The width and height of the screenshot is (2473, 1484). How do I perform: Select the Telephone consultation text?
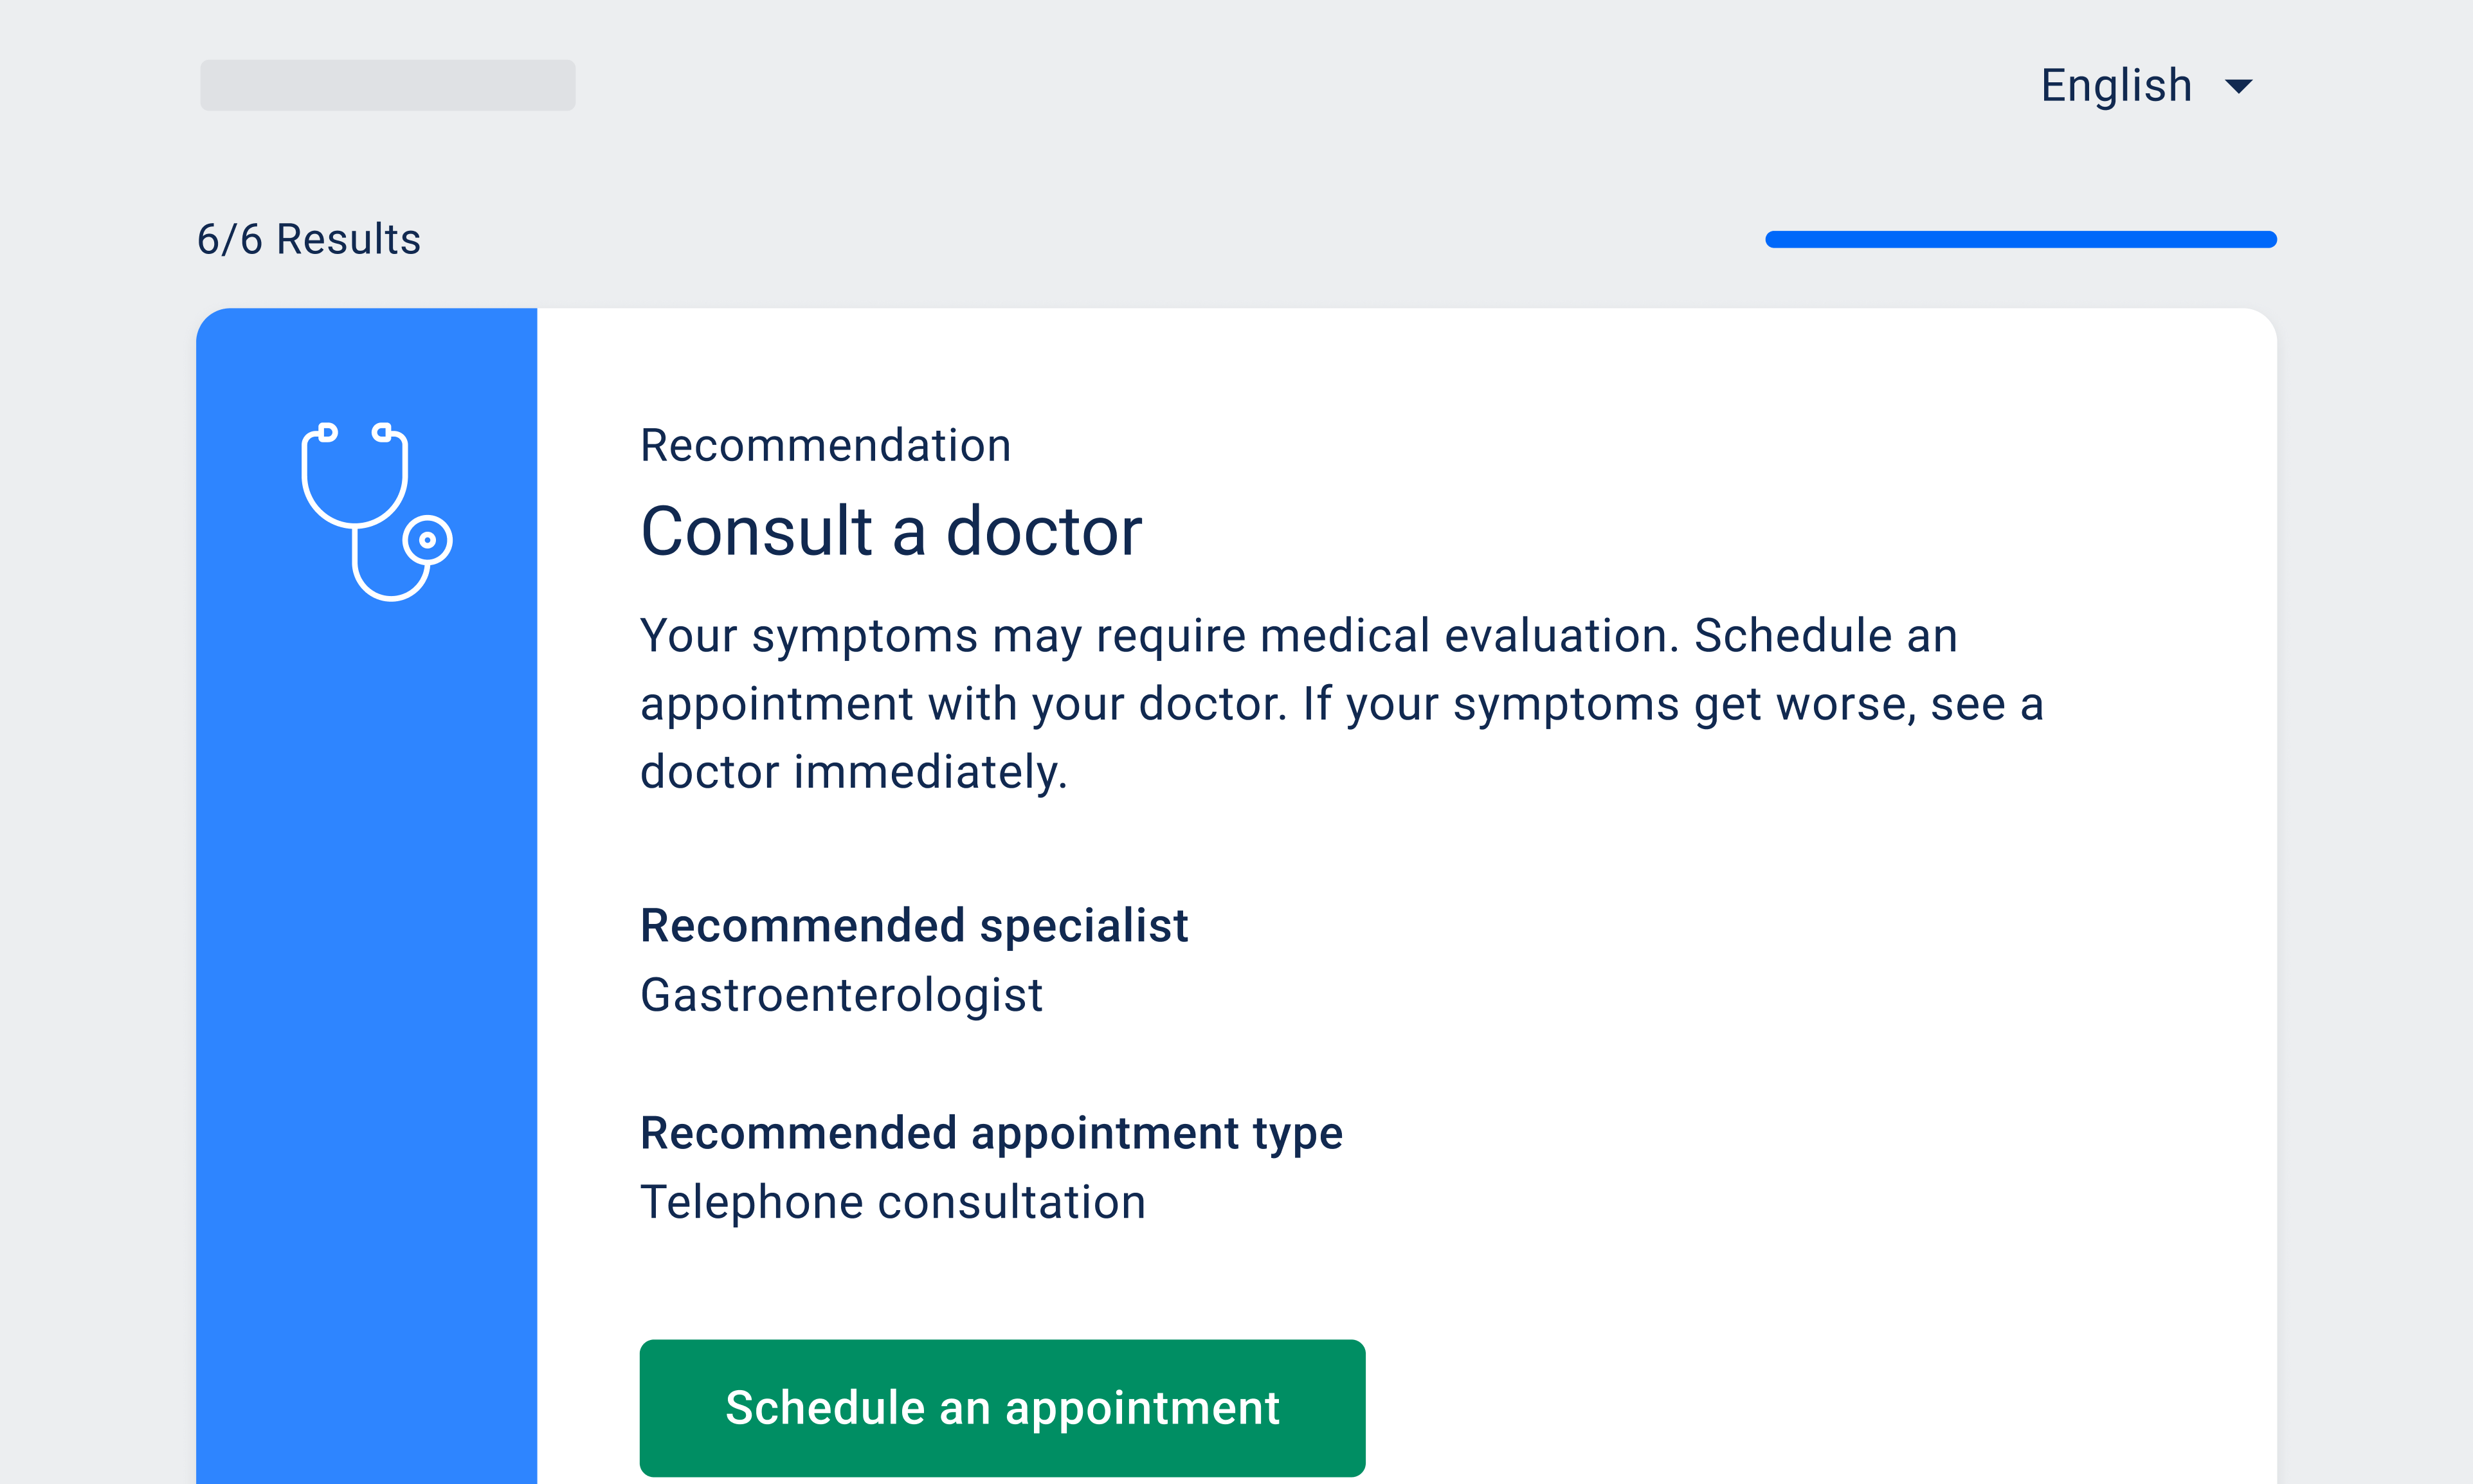[x=892, y=1202]
